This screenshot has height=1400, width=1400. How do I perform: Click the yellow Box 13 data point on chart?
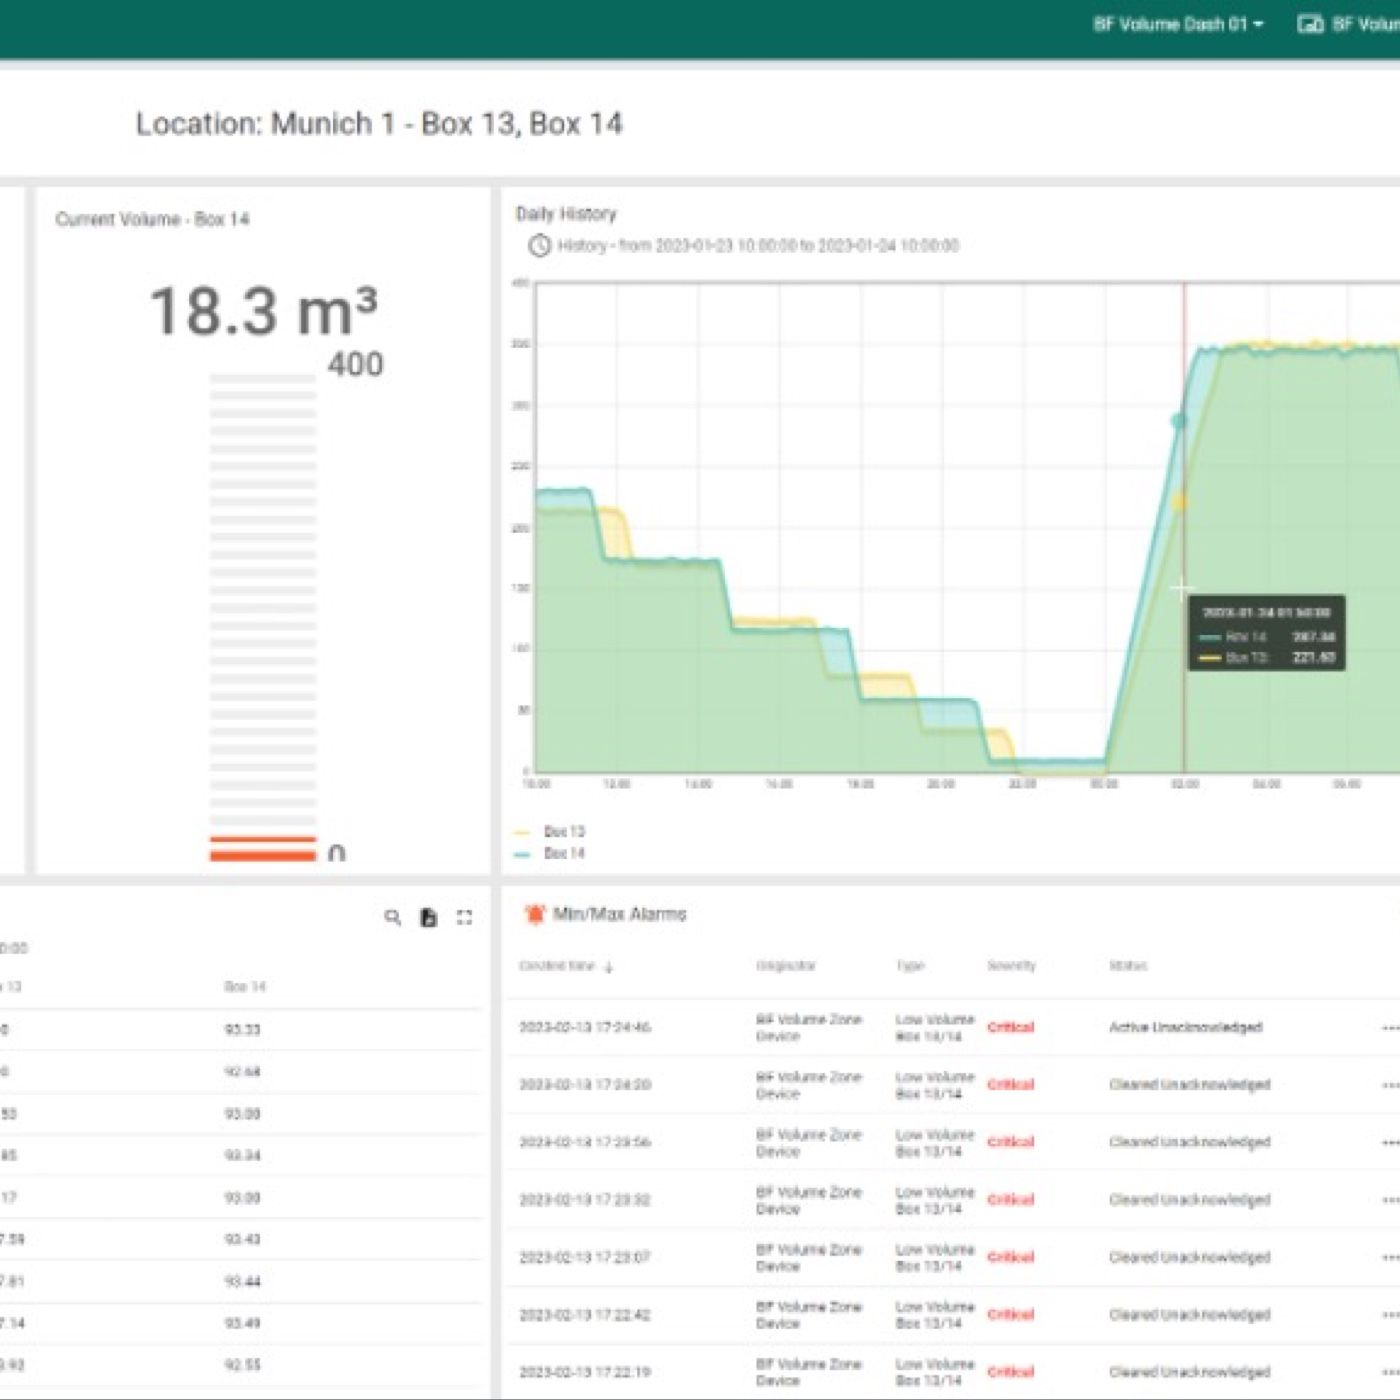pyautogui.click(x=1180, y=501)
